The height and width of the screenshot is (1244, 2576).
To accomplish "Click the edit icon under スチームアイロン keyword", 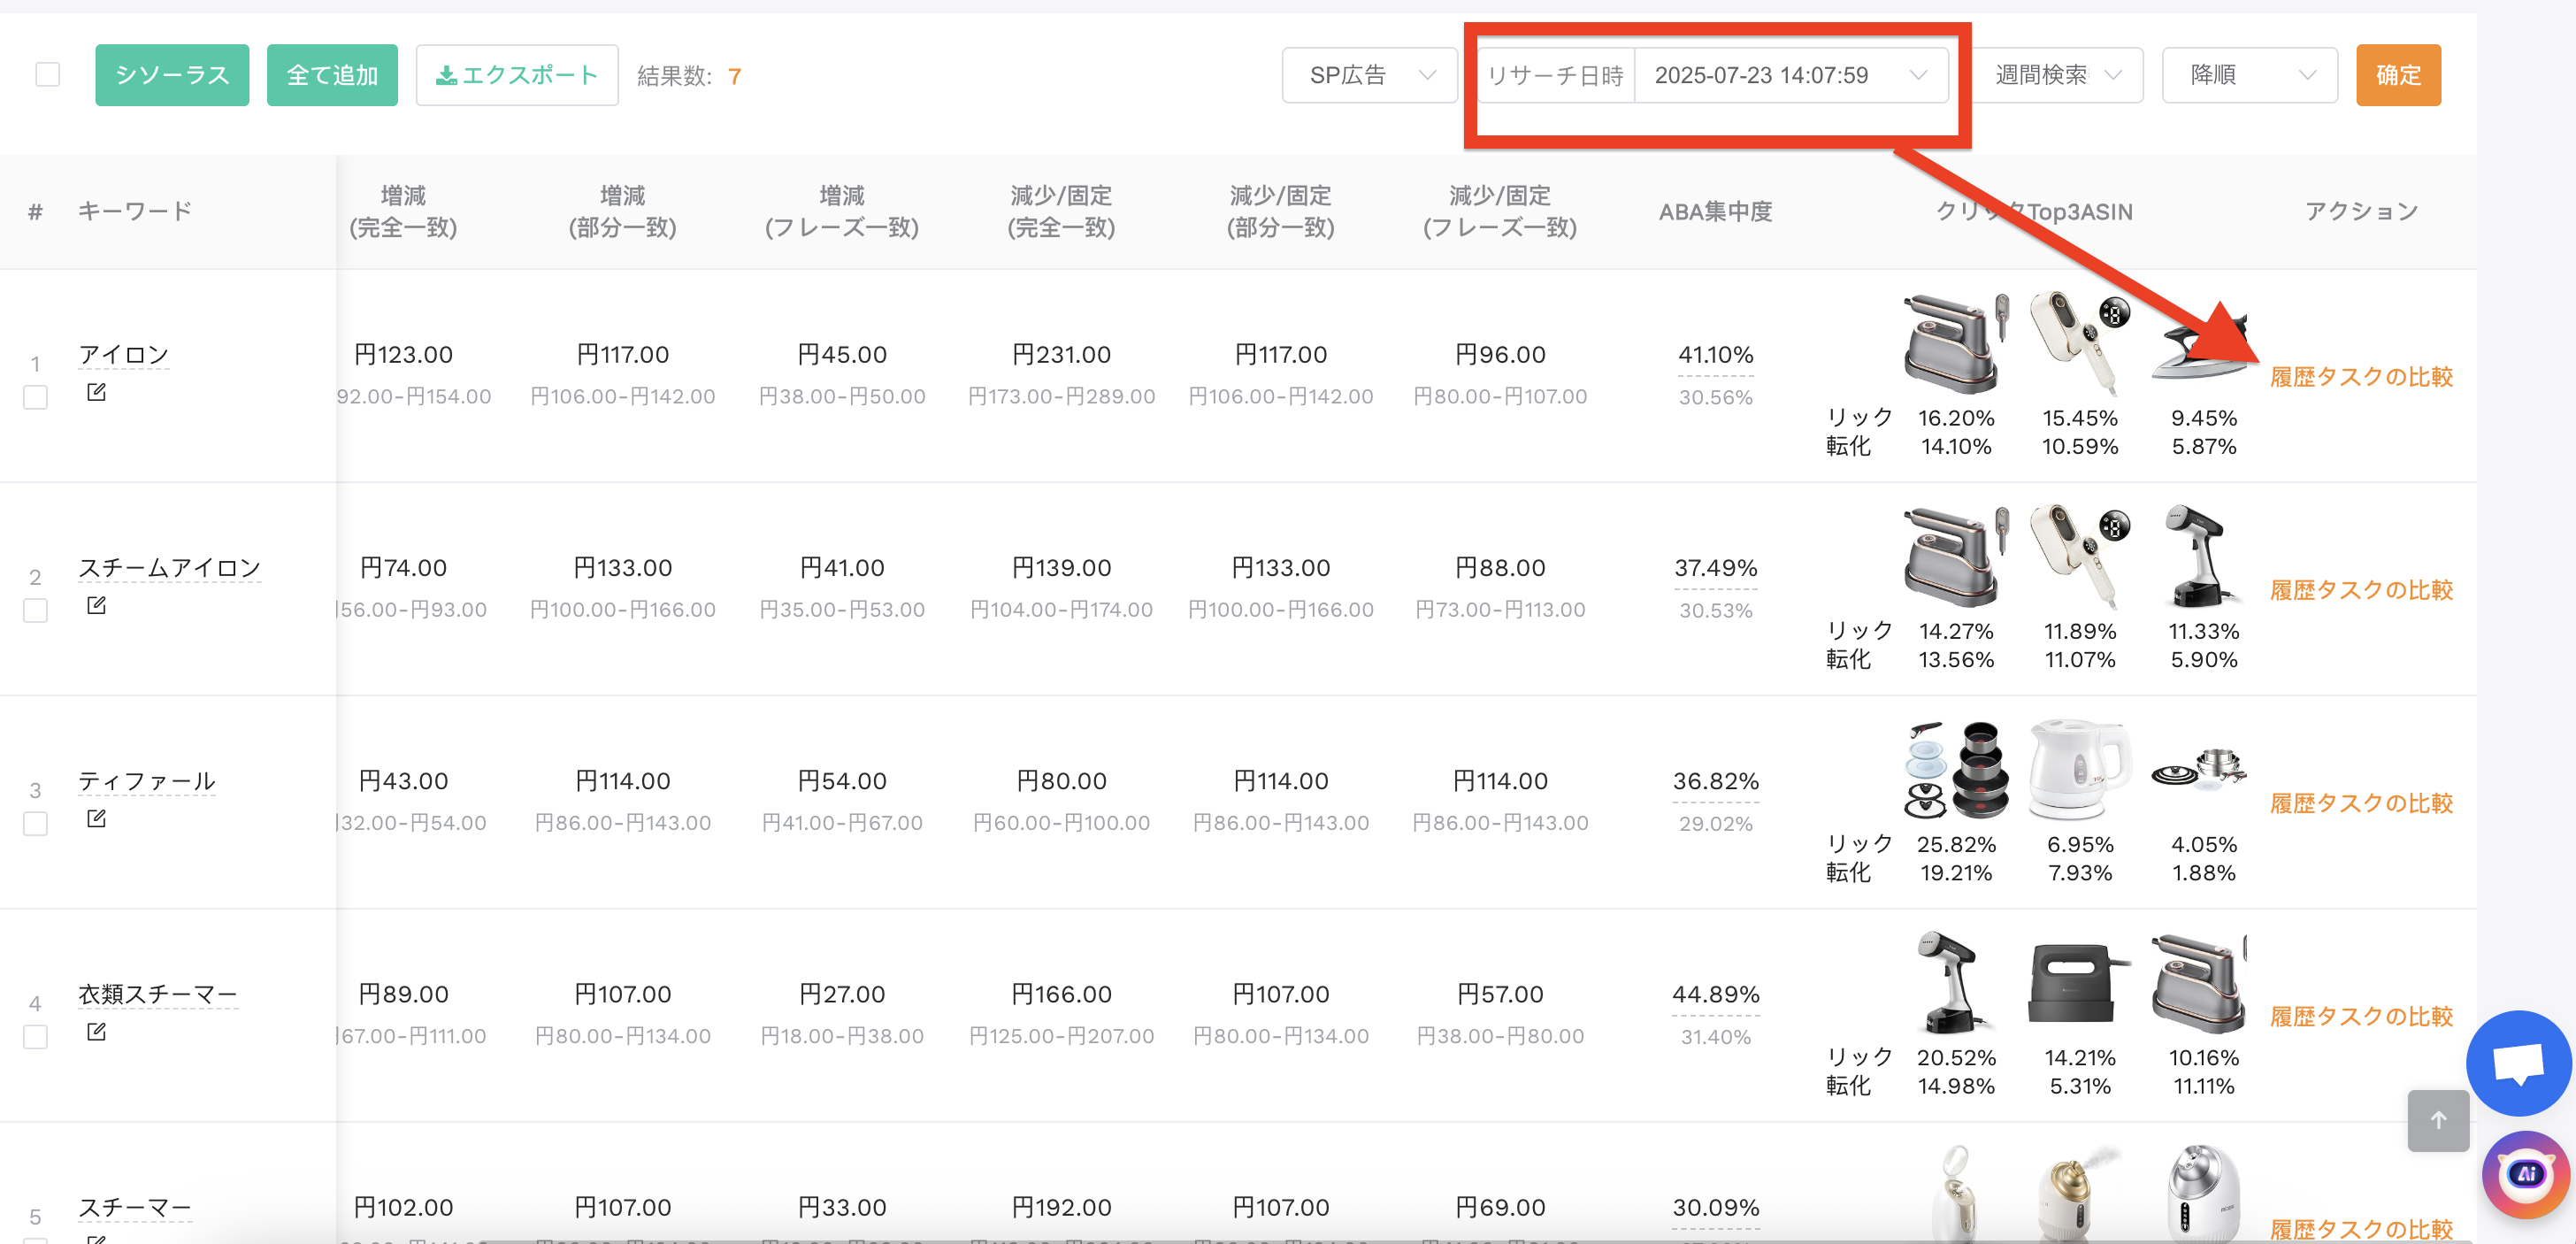I will pyautogui.click(x=96, y=605).
